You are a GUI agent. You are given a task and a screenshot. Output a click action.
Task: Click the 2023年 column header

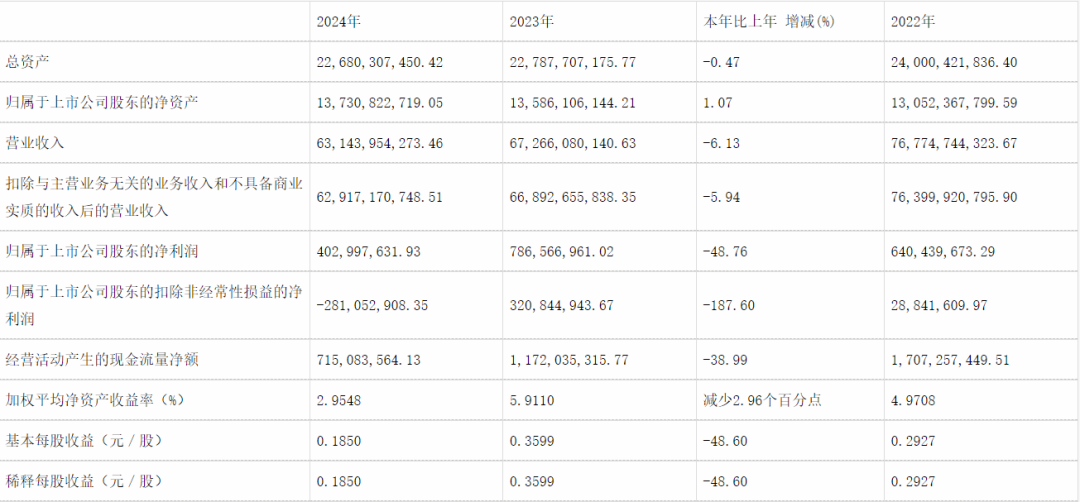[532, 21]
